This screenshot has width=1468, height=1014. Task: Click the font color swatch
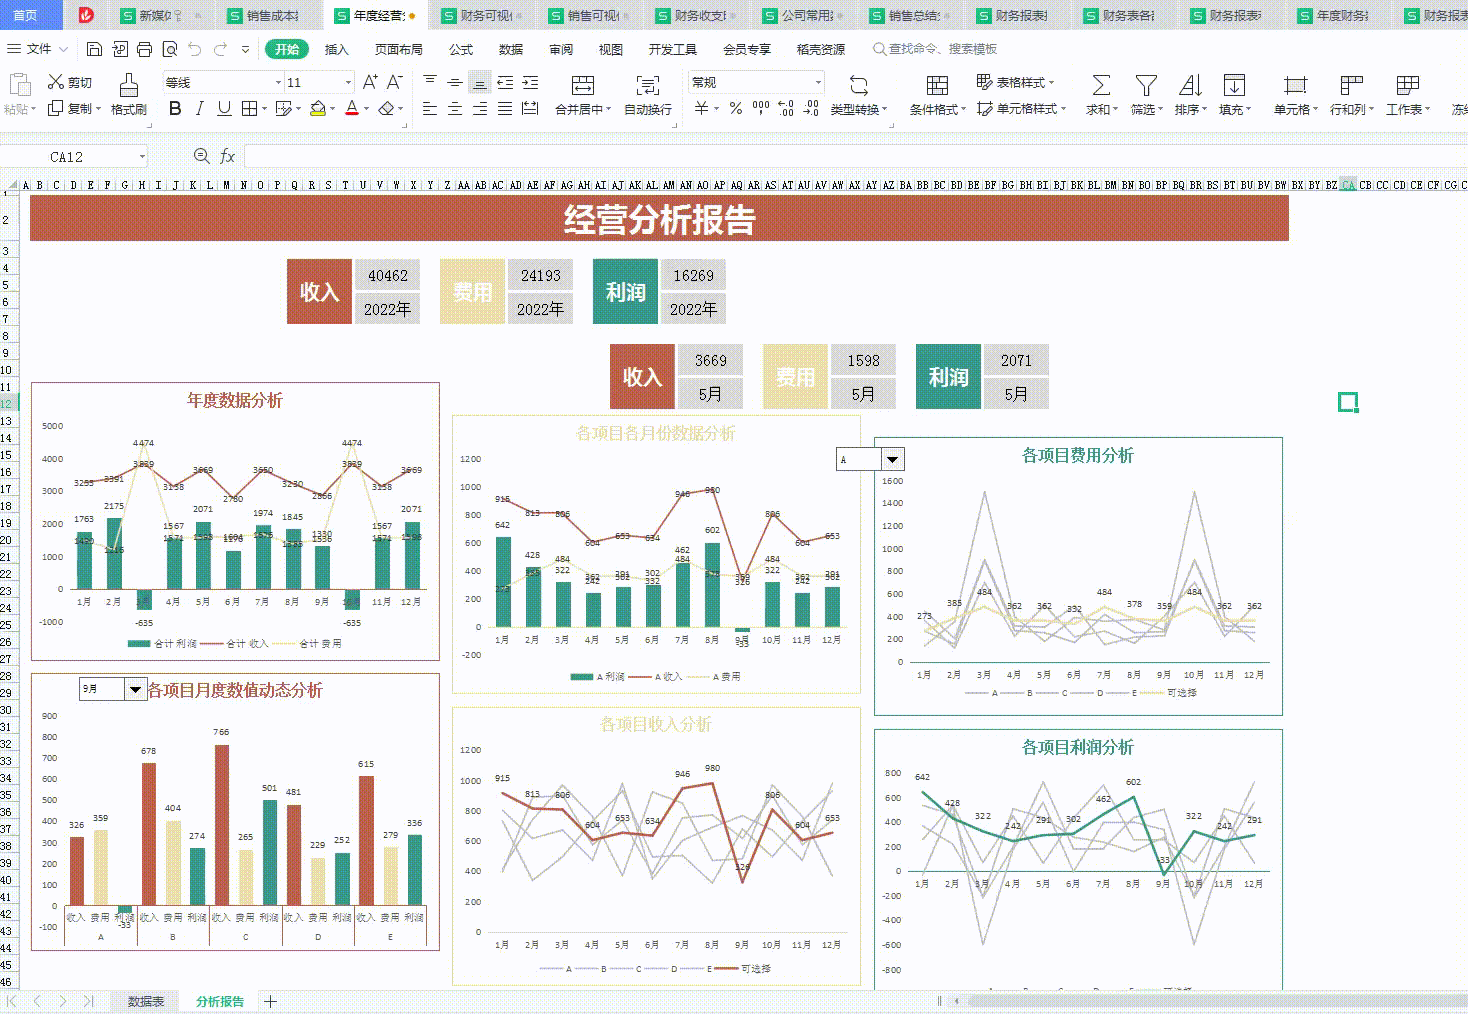point(350,108)
